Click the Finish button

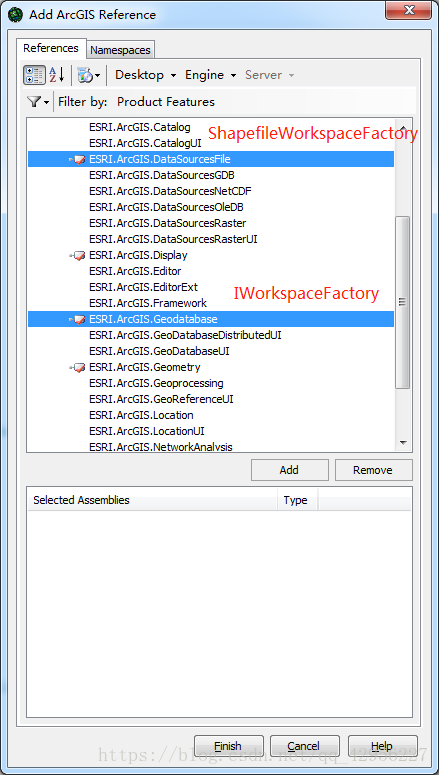[228, 746]
